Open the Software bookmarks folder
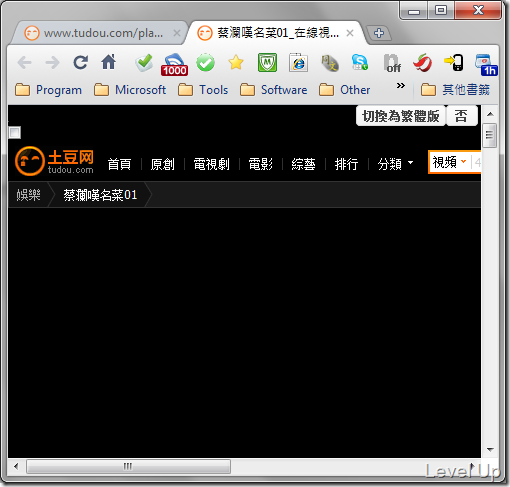The image size is (510, 487). coord(274,90)
